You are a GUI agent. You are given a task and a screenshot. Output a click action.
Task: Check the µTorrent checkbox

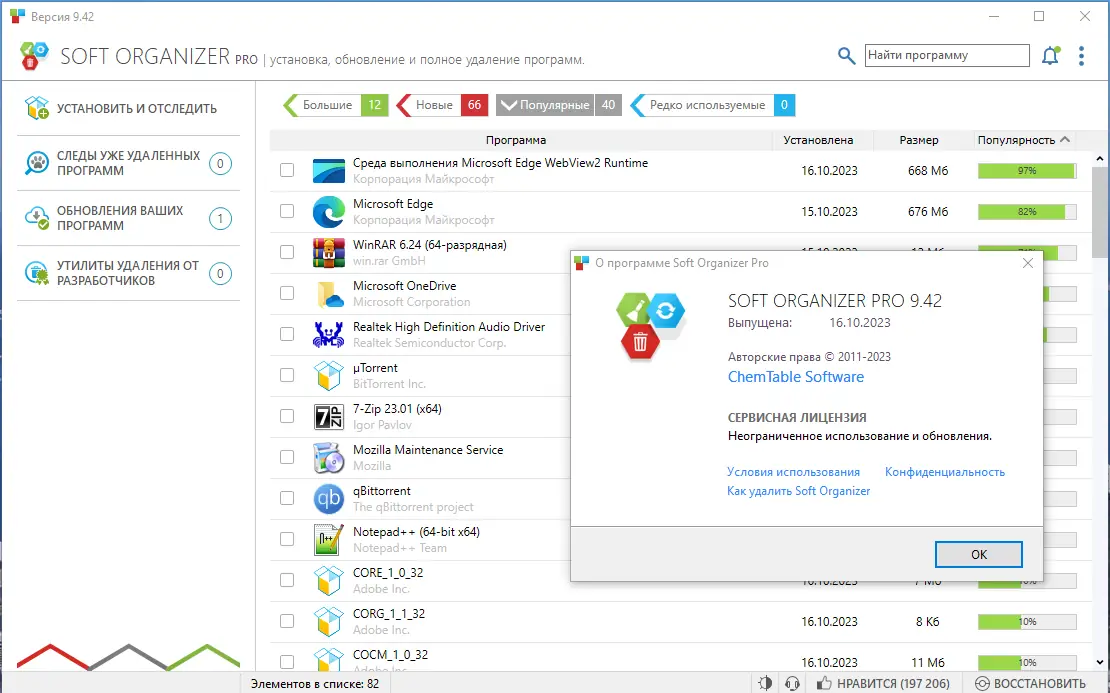pos(287,375)
